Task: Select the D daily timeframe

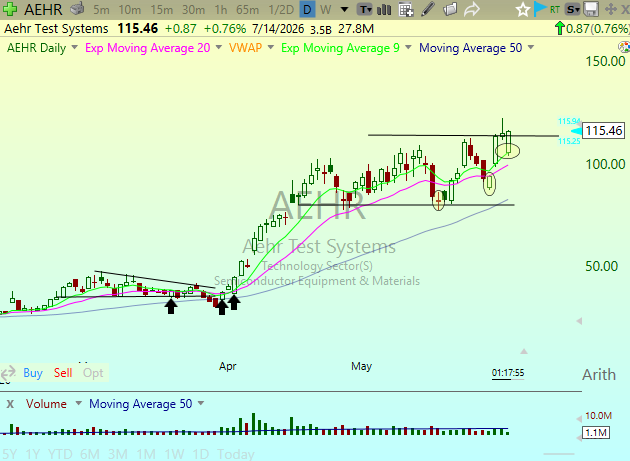Action: point(307,9)
